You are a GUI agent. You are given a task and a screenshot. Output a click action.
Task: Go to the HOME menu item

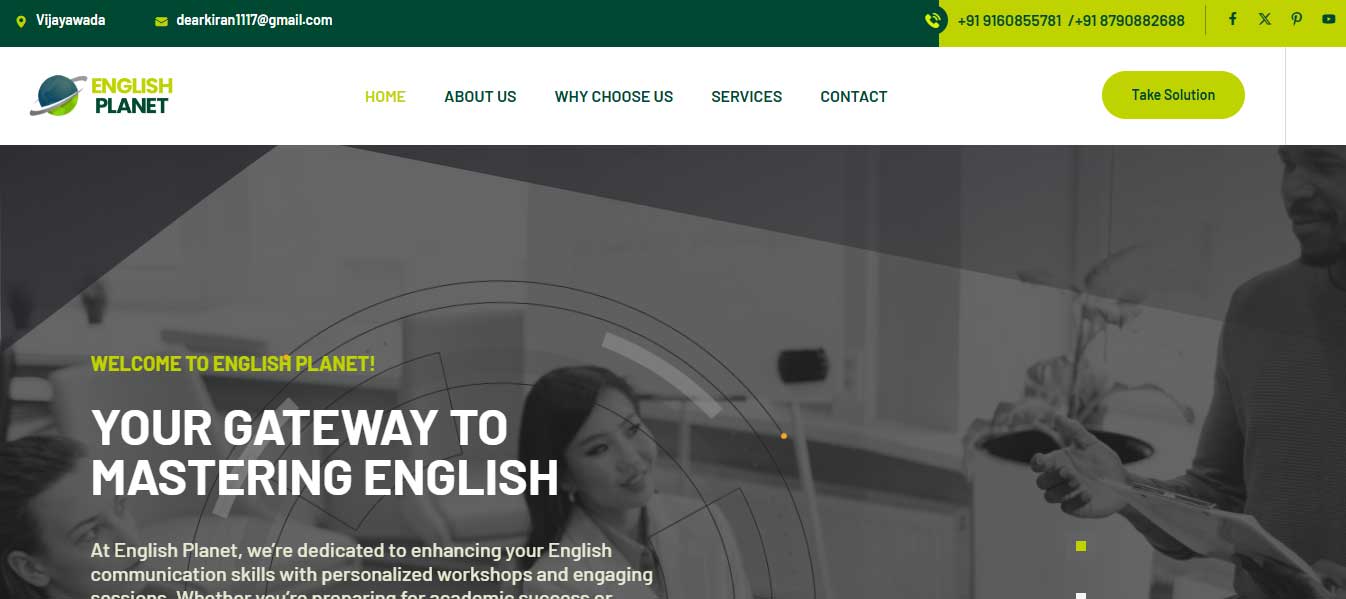pos(385,97)
